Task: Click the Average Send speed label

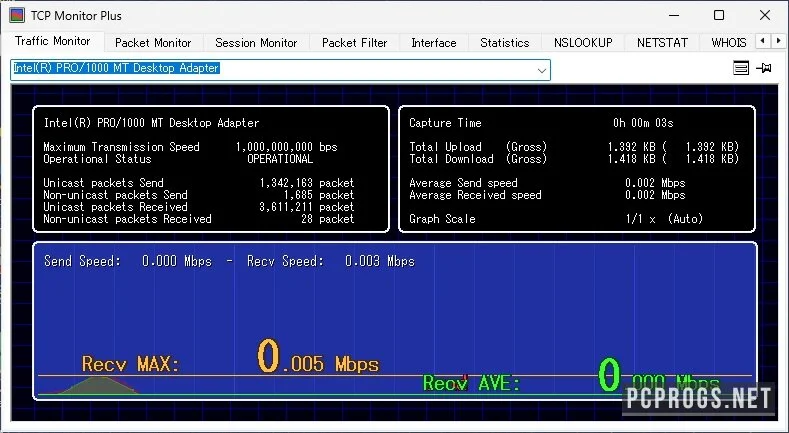Action: click(463, 183)
